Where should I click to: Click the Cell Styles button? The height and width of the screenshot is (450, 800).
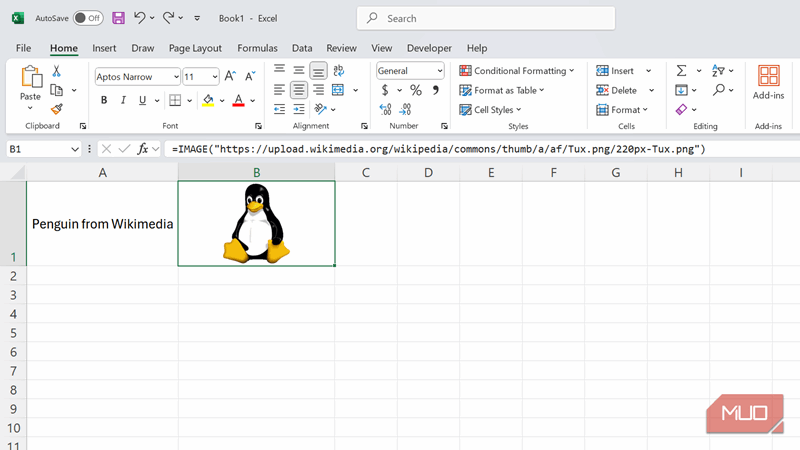pyautogui.click(x=497, y=110)
